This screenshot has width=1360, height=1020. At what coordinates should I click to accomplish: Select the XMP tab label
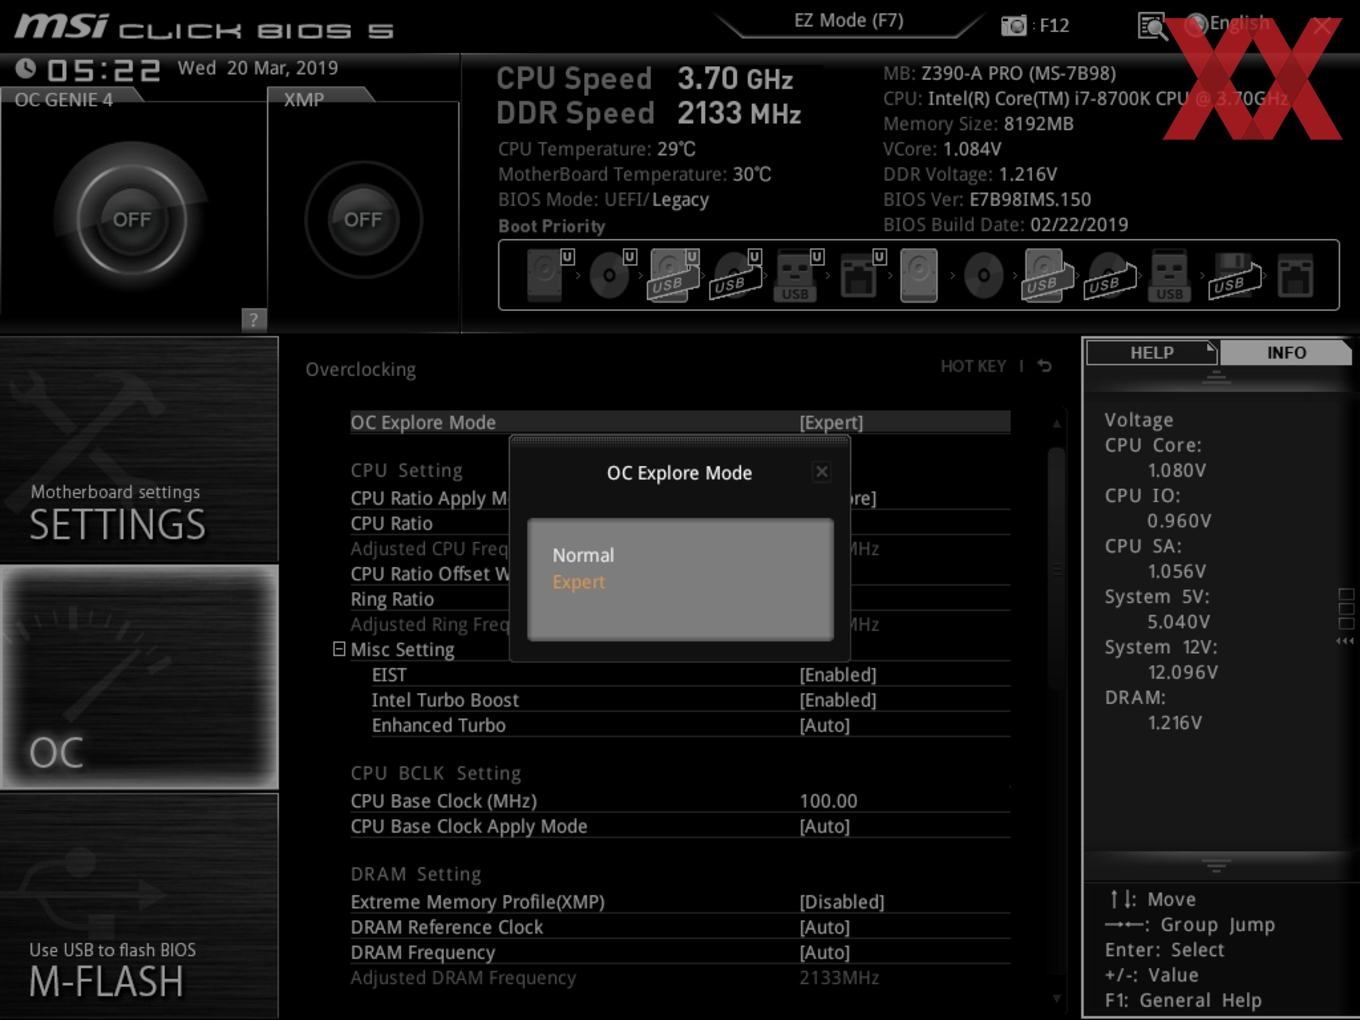click(304, 100)
